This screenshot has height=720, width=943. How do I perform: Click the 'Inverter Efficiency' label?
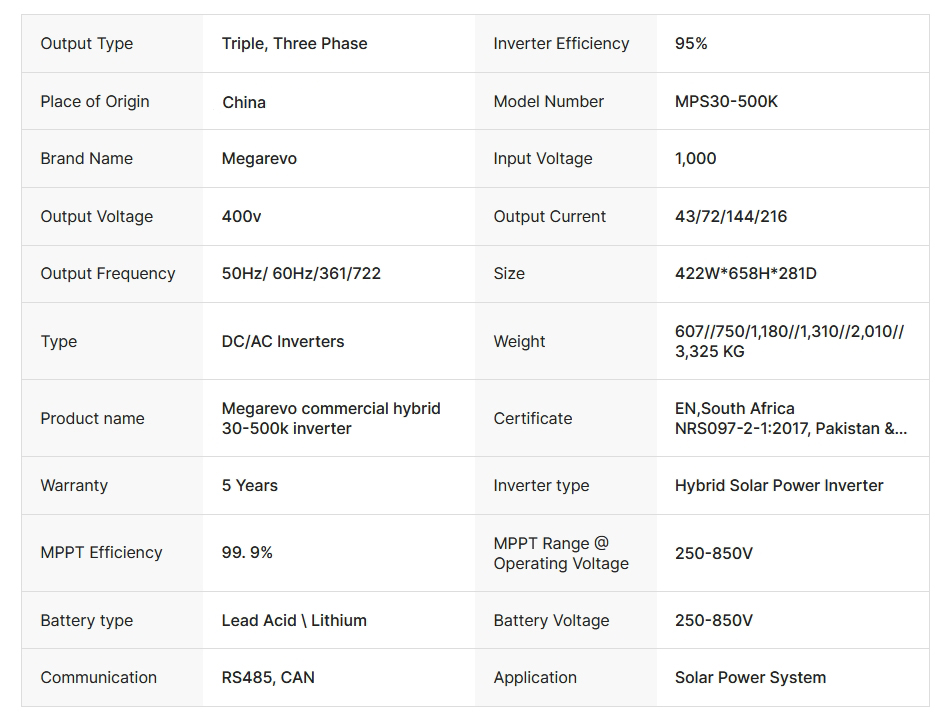[x=561, y=44]
